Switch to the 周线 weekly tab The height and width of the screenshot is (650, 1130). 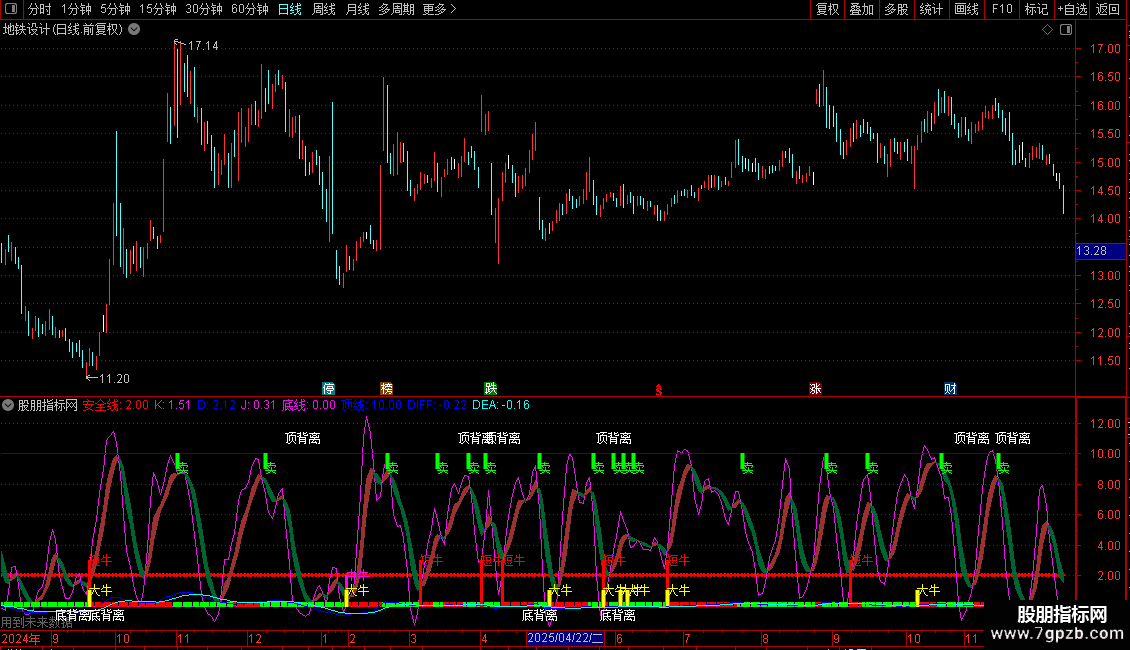[324, 9]
